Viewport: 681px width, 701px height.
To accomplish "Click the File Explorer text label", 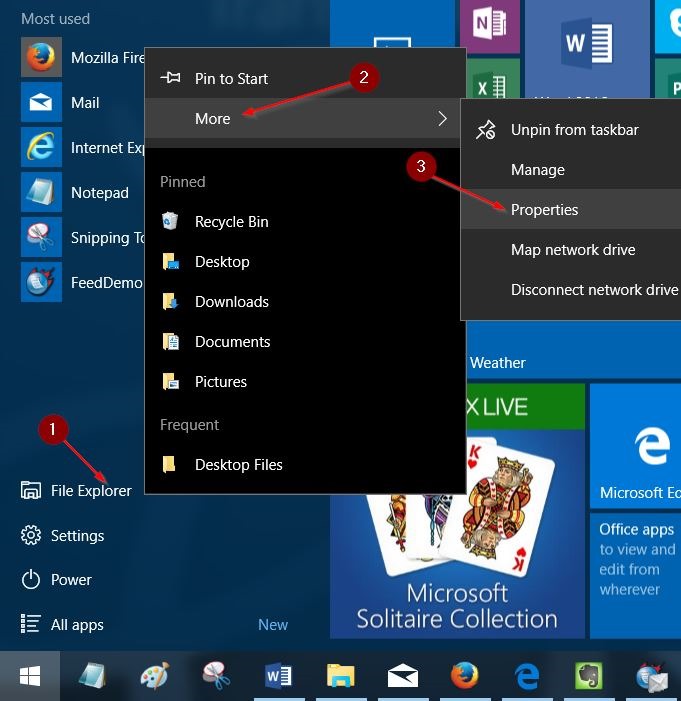I will coord(91,491).
